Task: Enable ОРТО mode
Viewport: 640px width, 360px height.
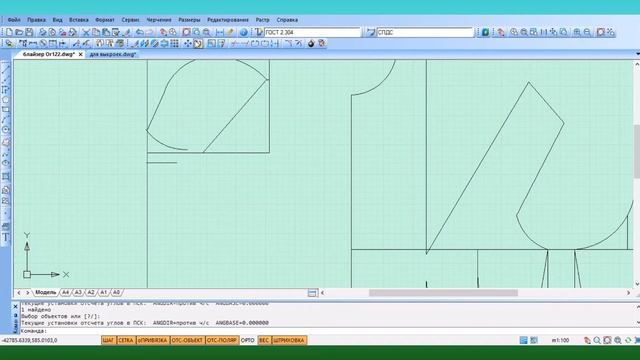Action: [248, 340]
